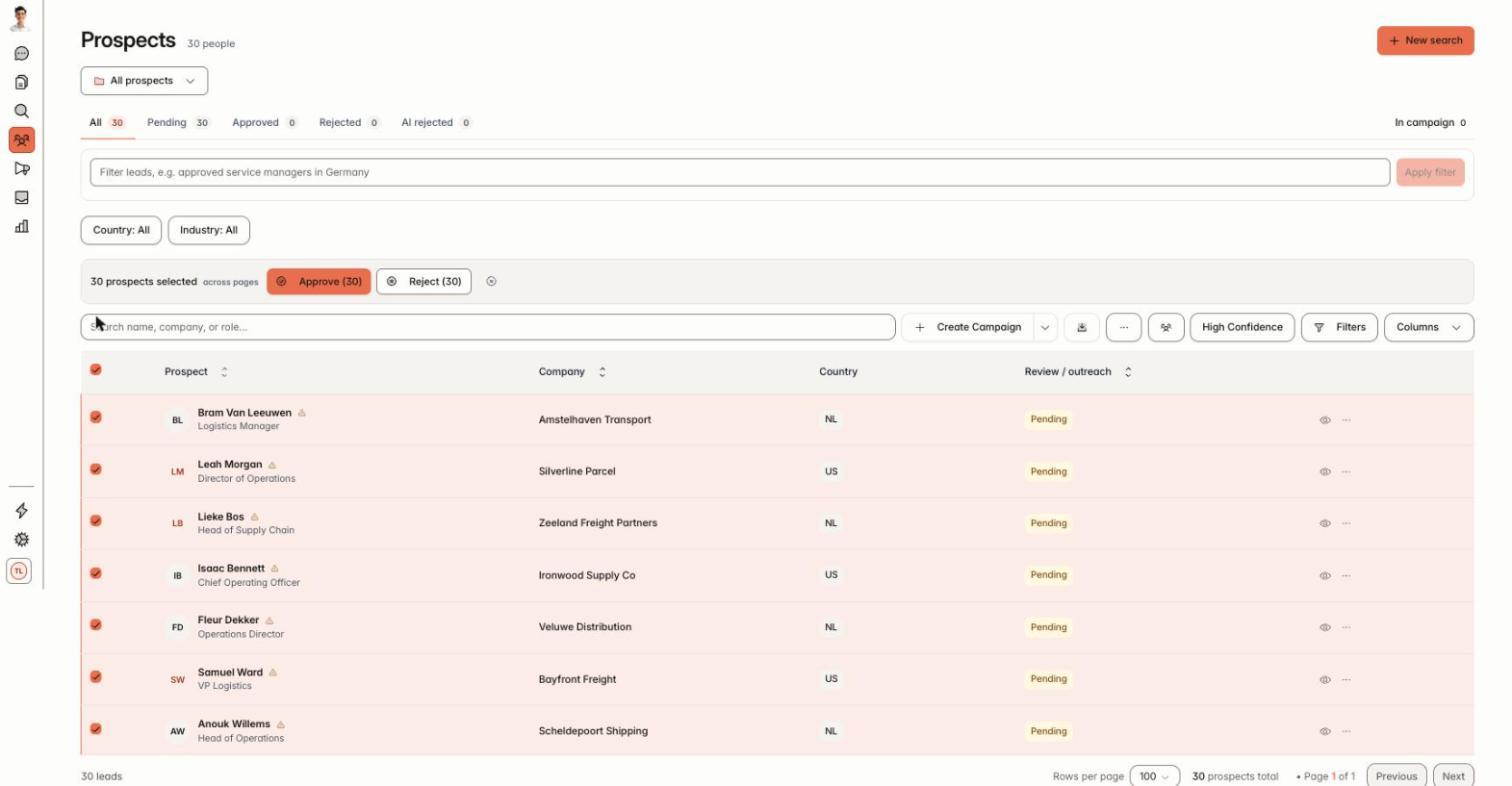The height and width of the screenshot is (786, 1512).
Task: Toggle the select-all header checkbox
Action: (x=96, y=370)
